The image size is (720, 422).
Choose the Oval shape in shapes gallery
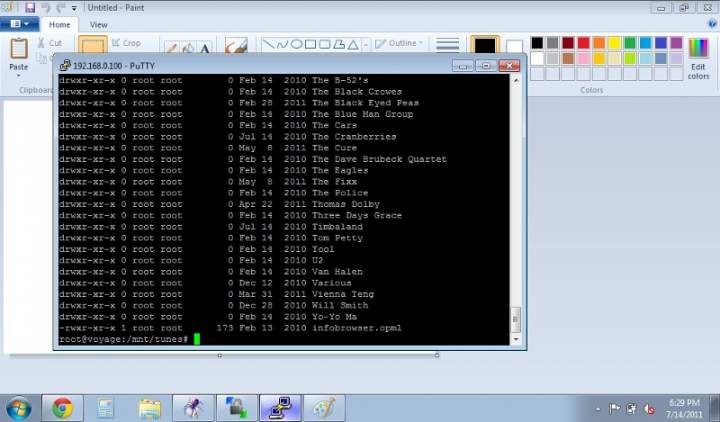click(x=297, y=44)
